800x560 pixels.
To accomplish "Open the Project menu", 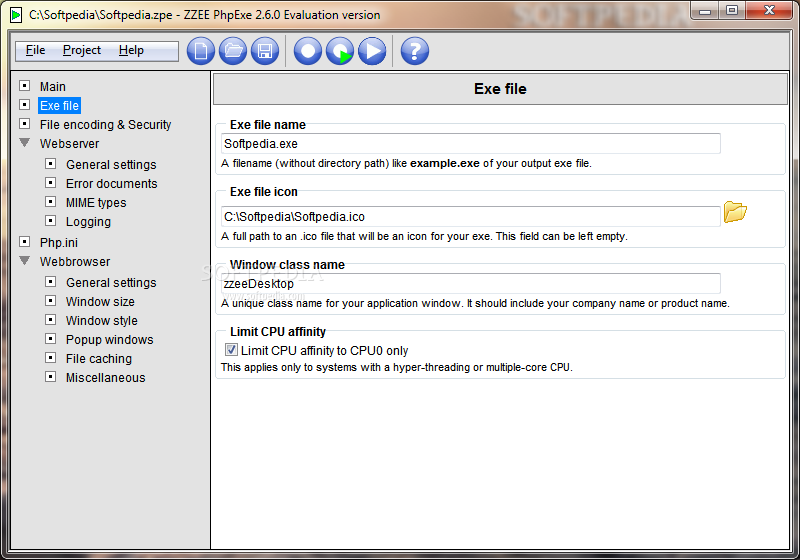I will 82,50.
